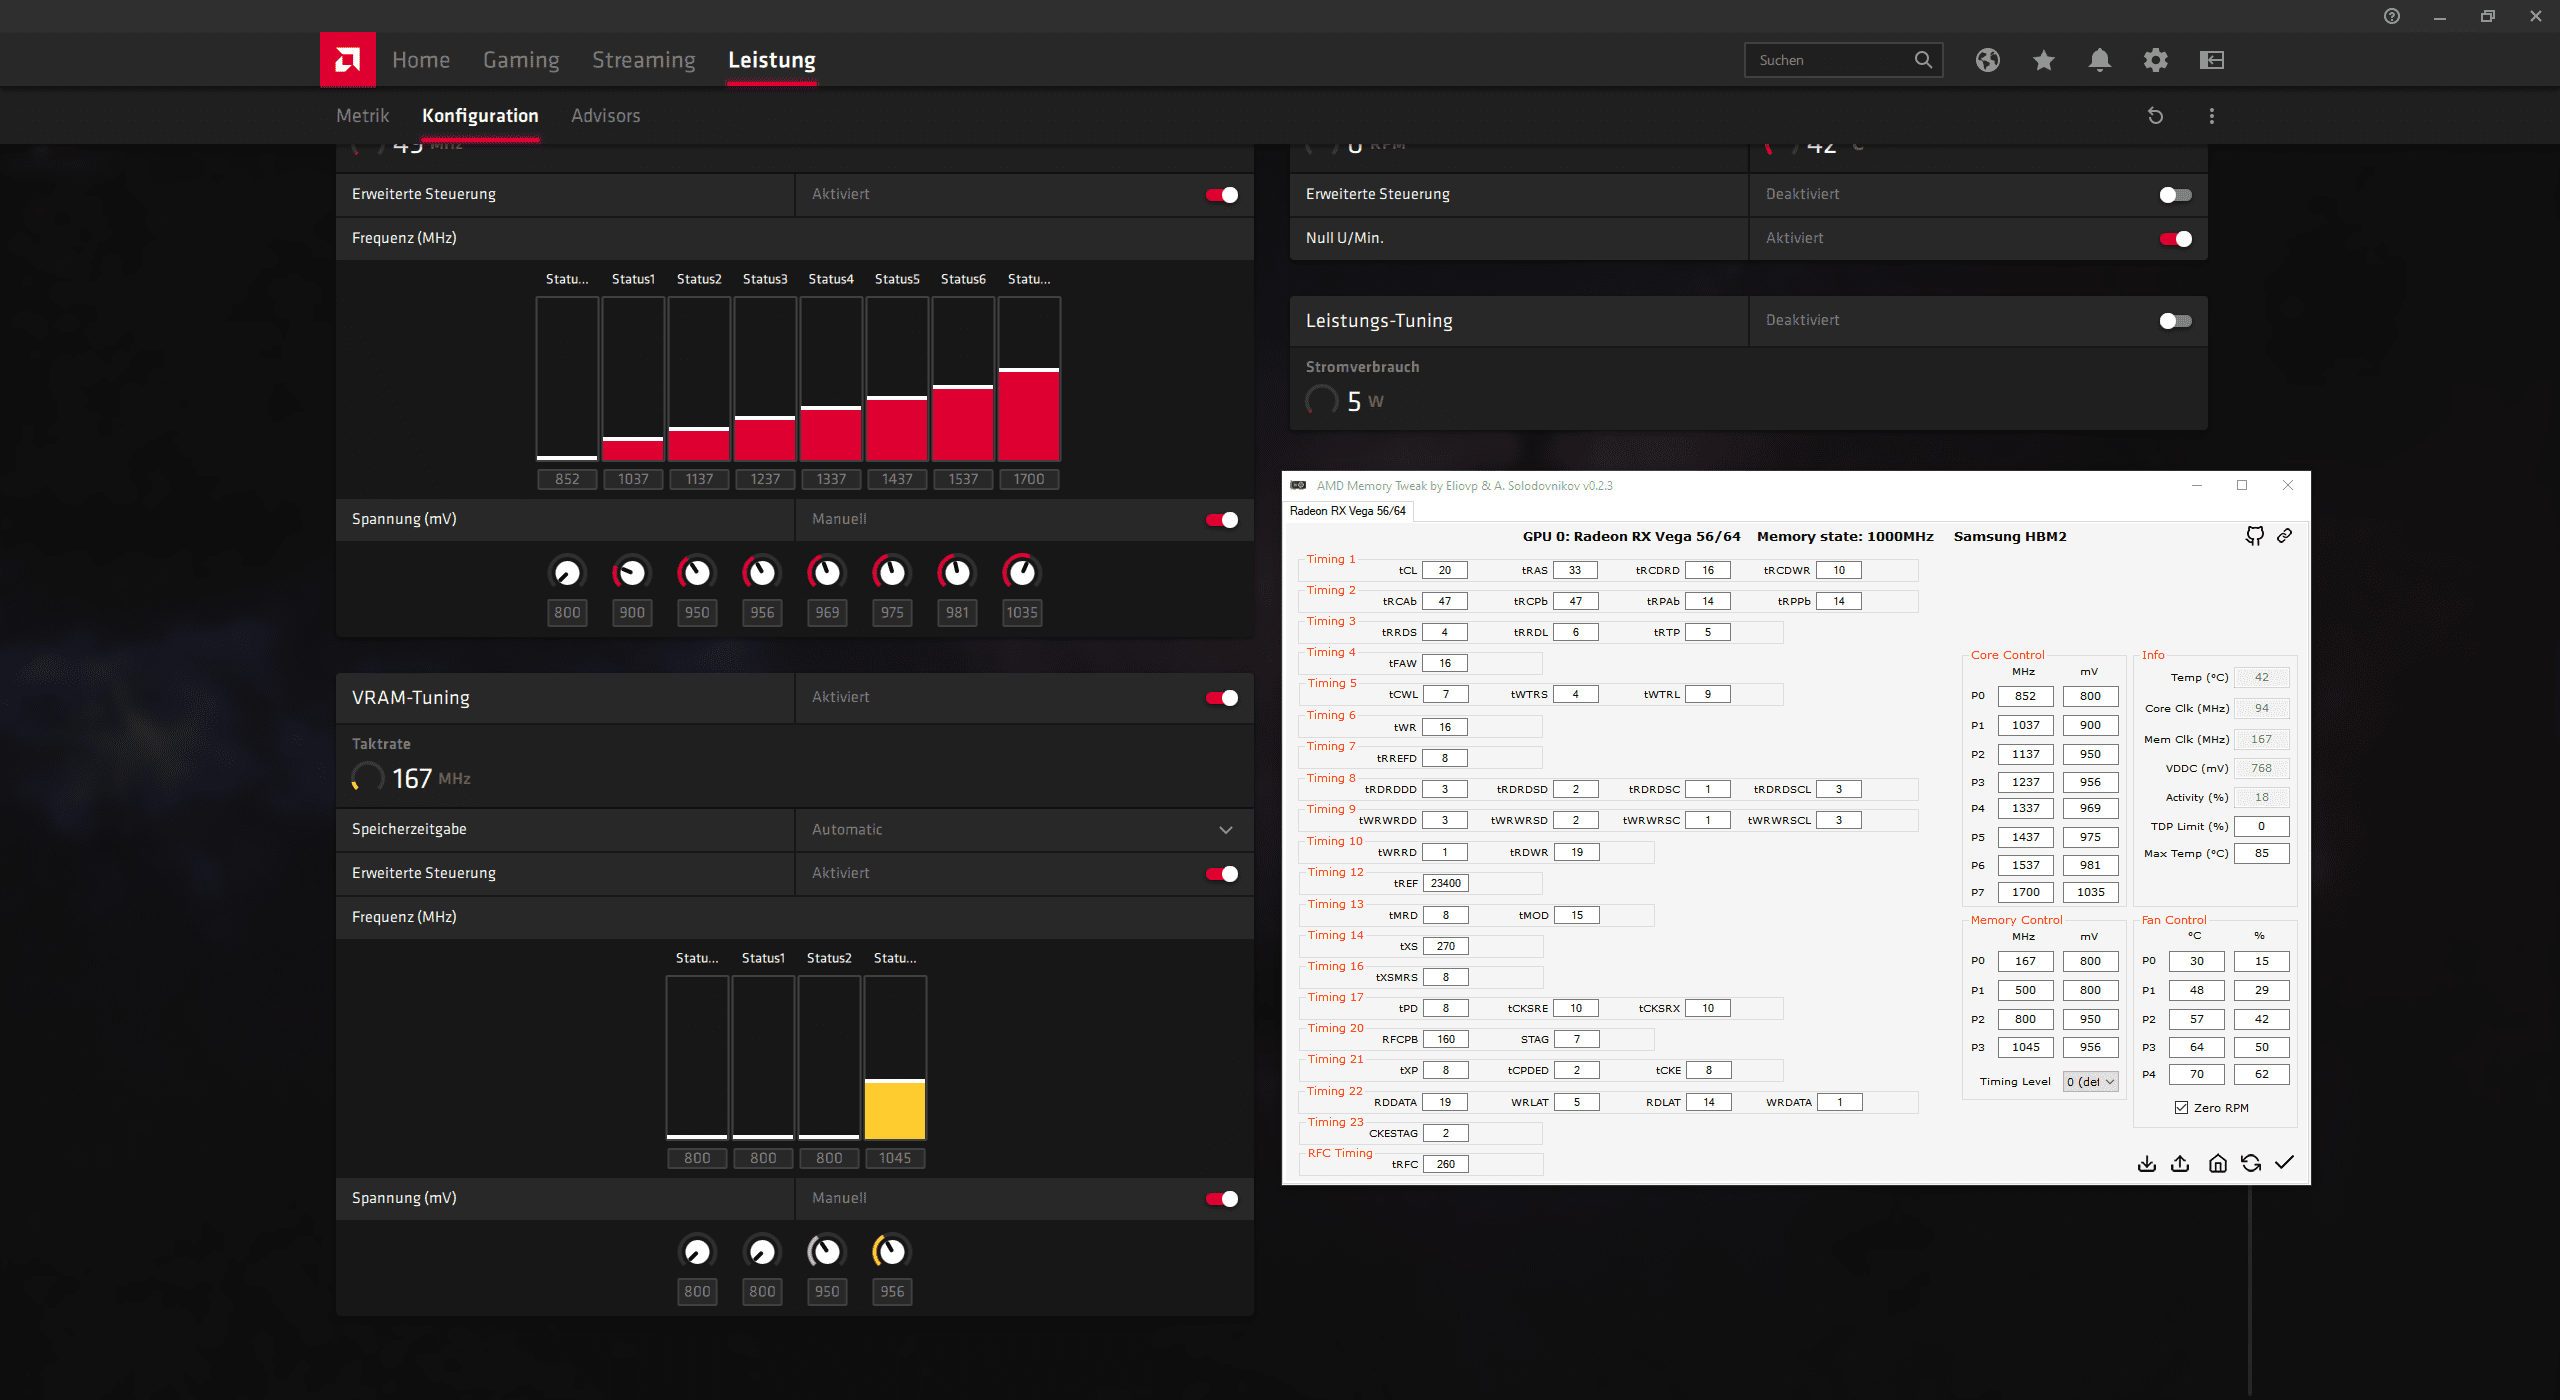The height and width of the screenshot is (1400, 2560).
Task: Toggle VRAM Spannung (mV) Manuell switch
Action: (1222, 1199)
